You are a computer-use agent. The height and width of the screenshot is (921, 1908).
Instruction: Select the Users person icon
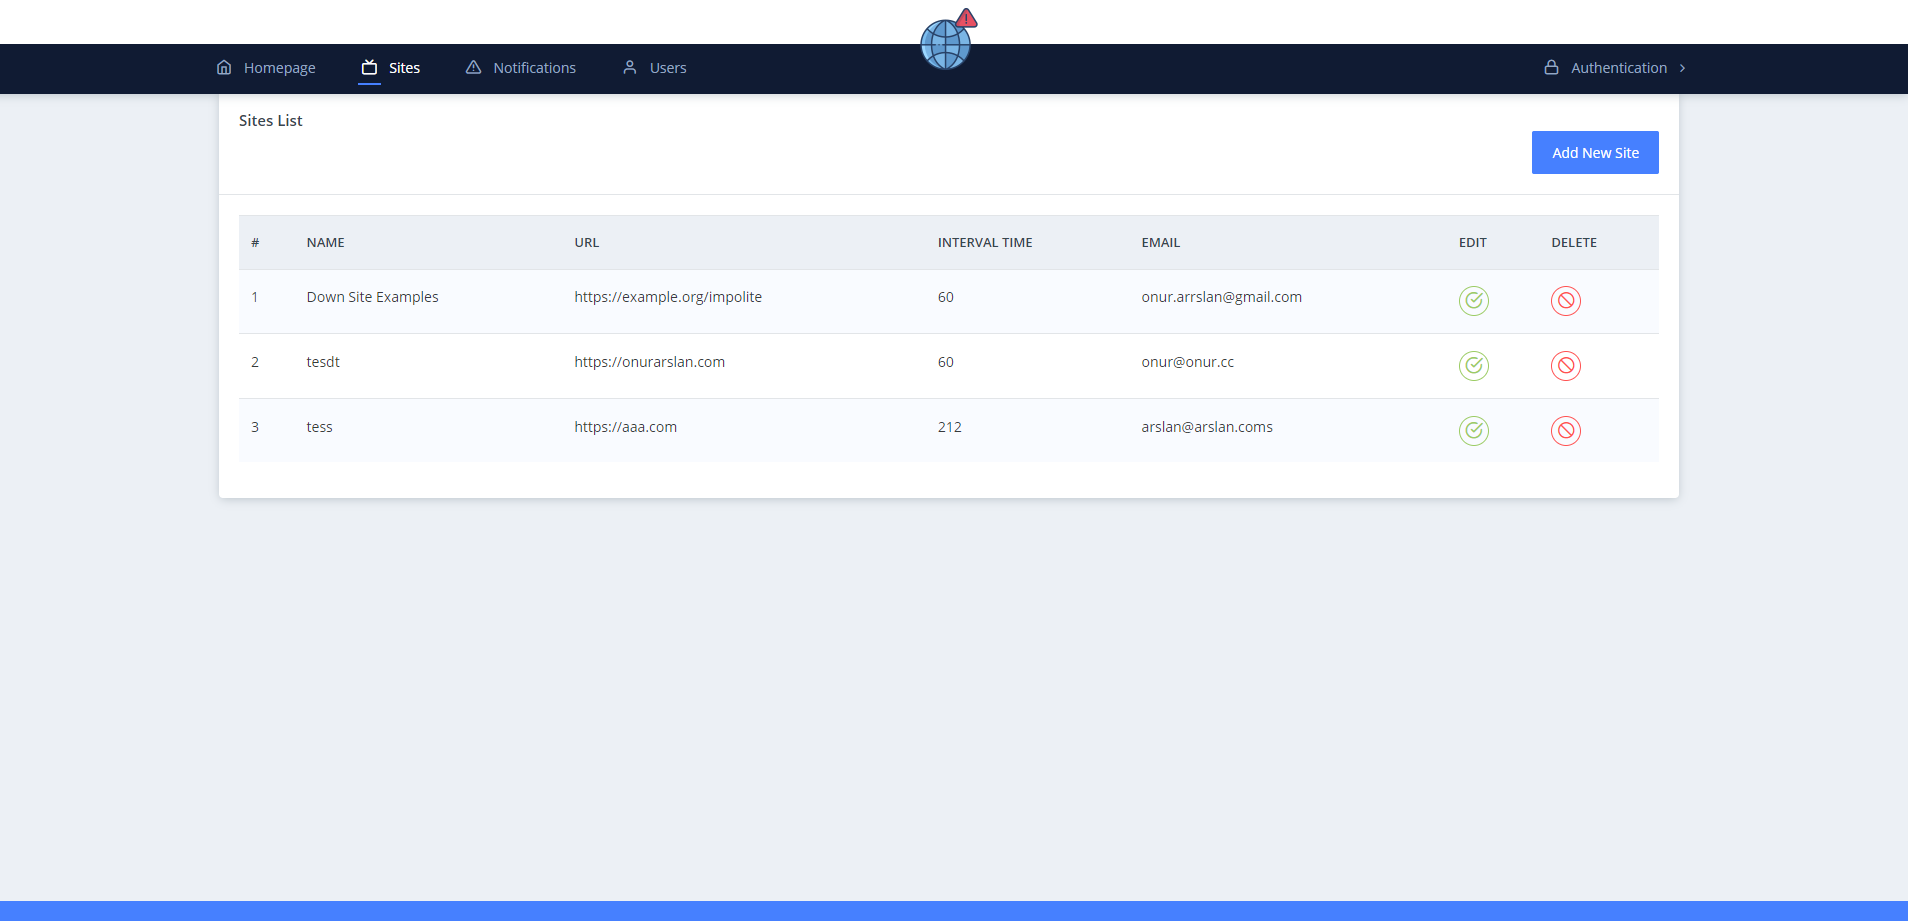629,67
